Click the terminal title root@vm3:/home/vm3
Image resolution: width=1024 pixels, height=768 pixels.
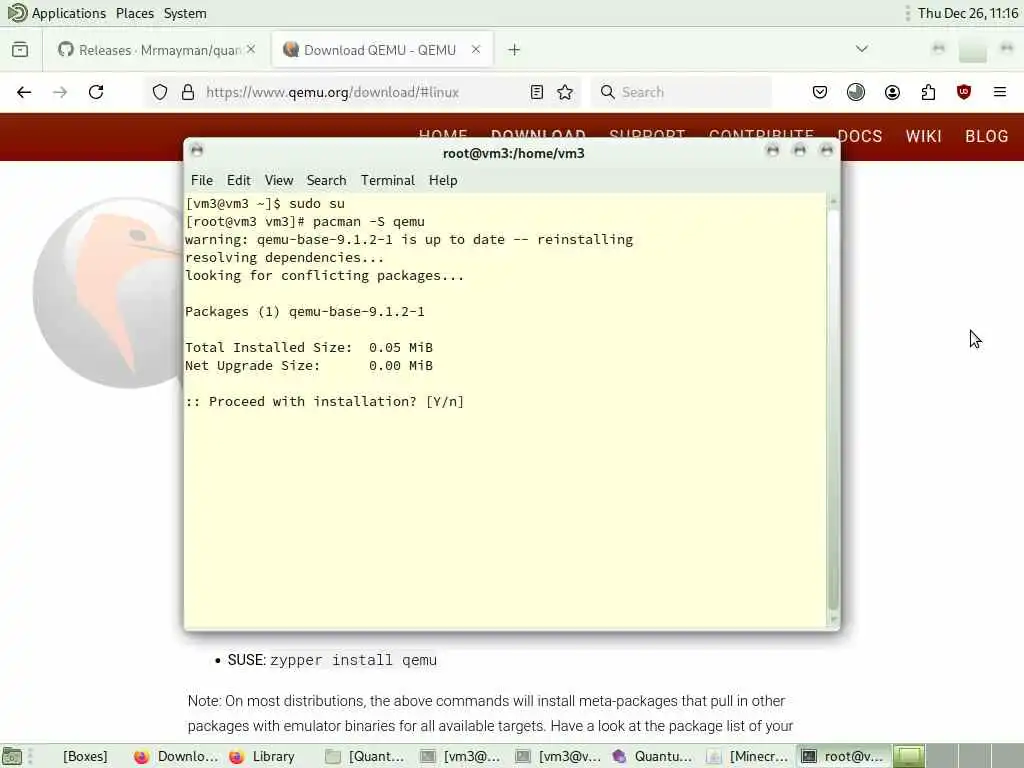513,153
